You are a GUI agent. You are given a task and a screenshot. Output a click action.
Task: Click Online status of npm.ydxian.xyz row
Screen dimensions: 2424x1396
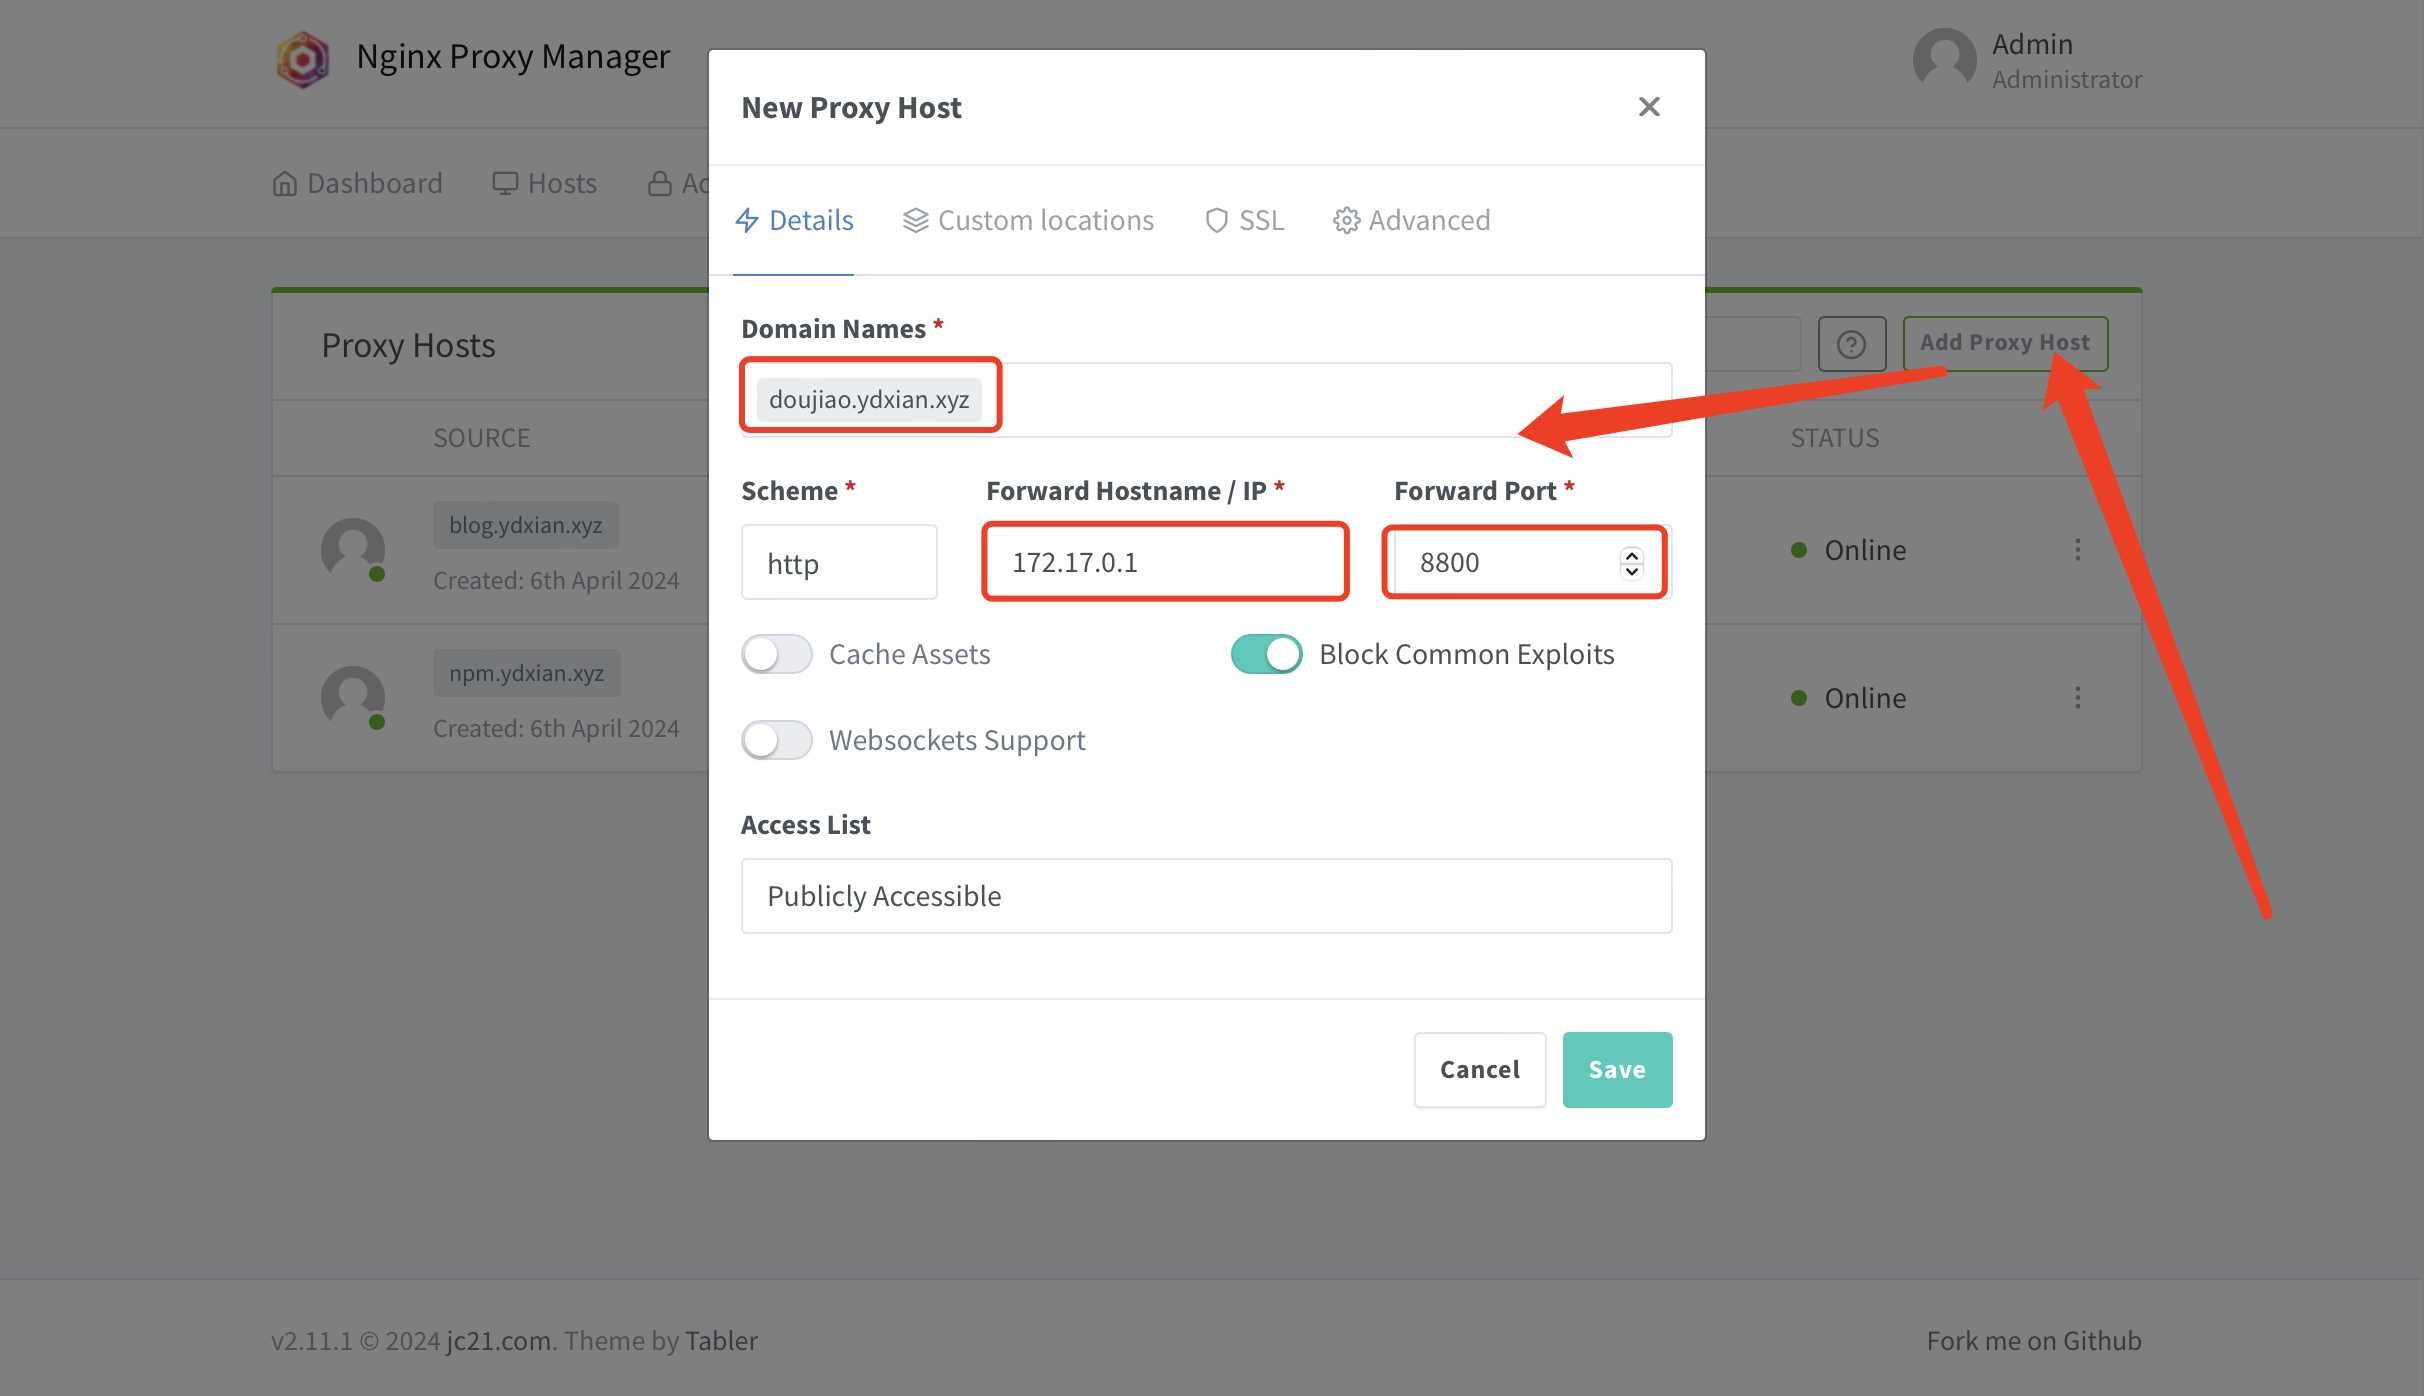(1849, 698)
